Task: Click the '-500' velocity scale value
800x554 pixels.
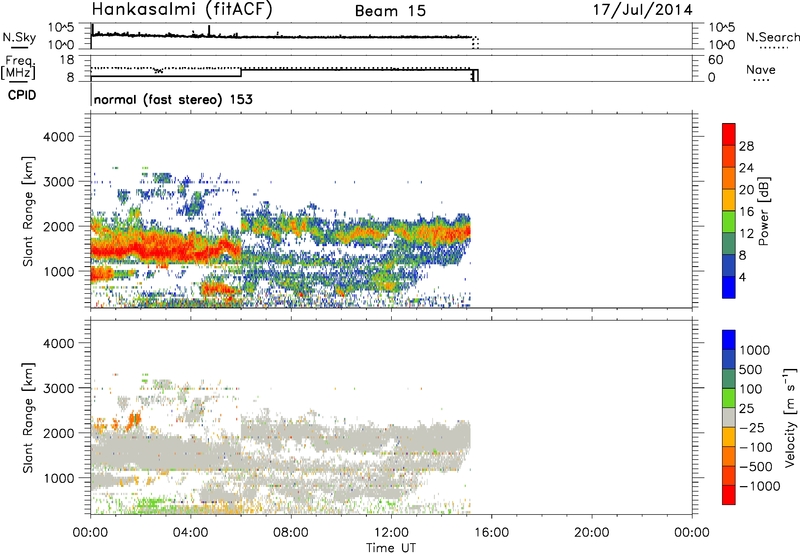Action: coord(756,466)
